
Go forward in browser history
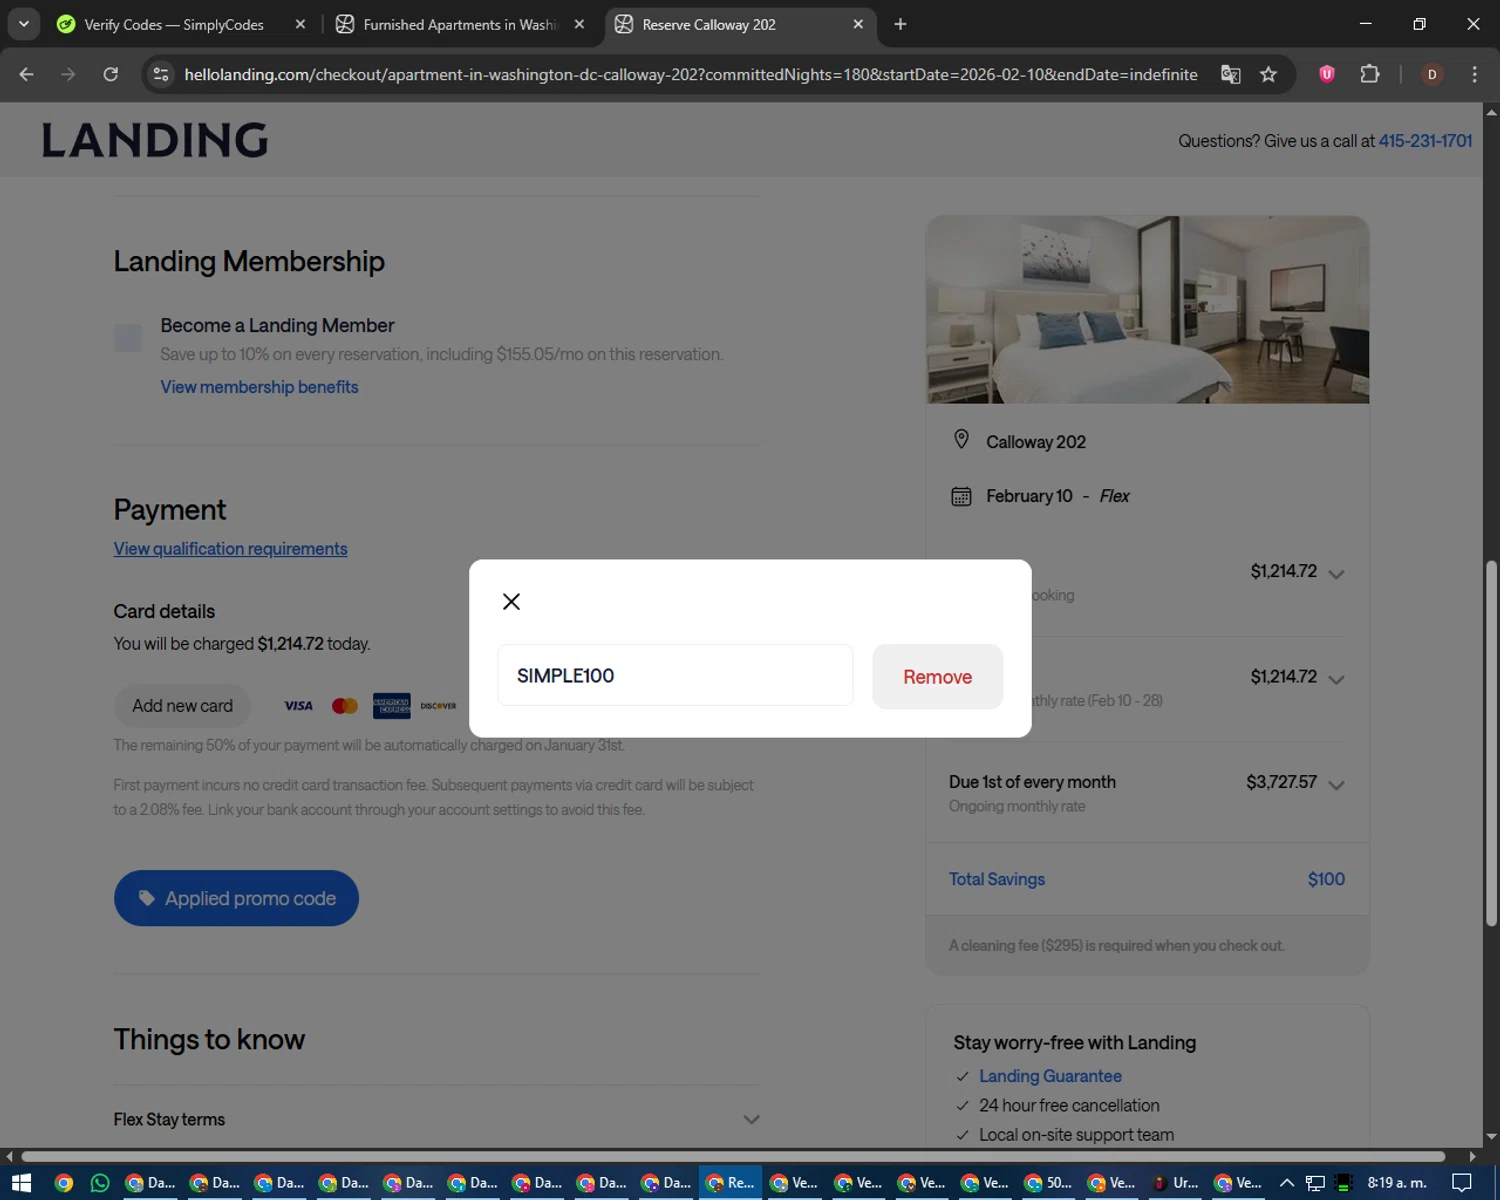coord(68,74)
